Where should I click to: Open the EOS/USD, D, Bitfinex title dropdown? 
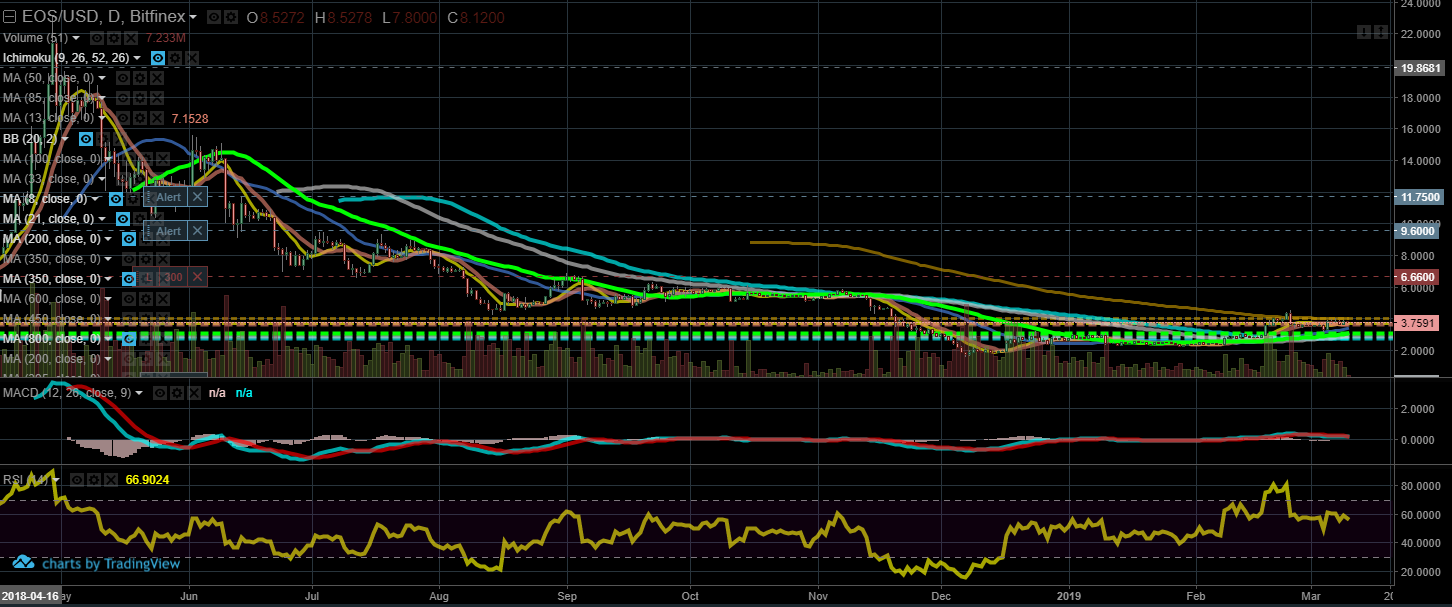[x=193, y=17]
